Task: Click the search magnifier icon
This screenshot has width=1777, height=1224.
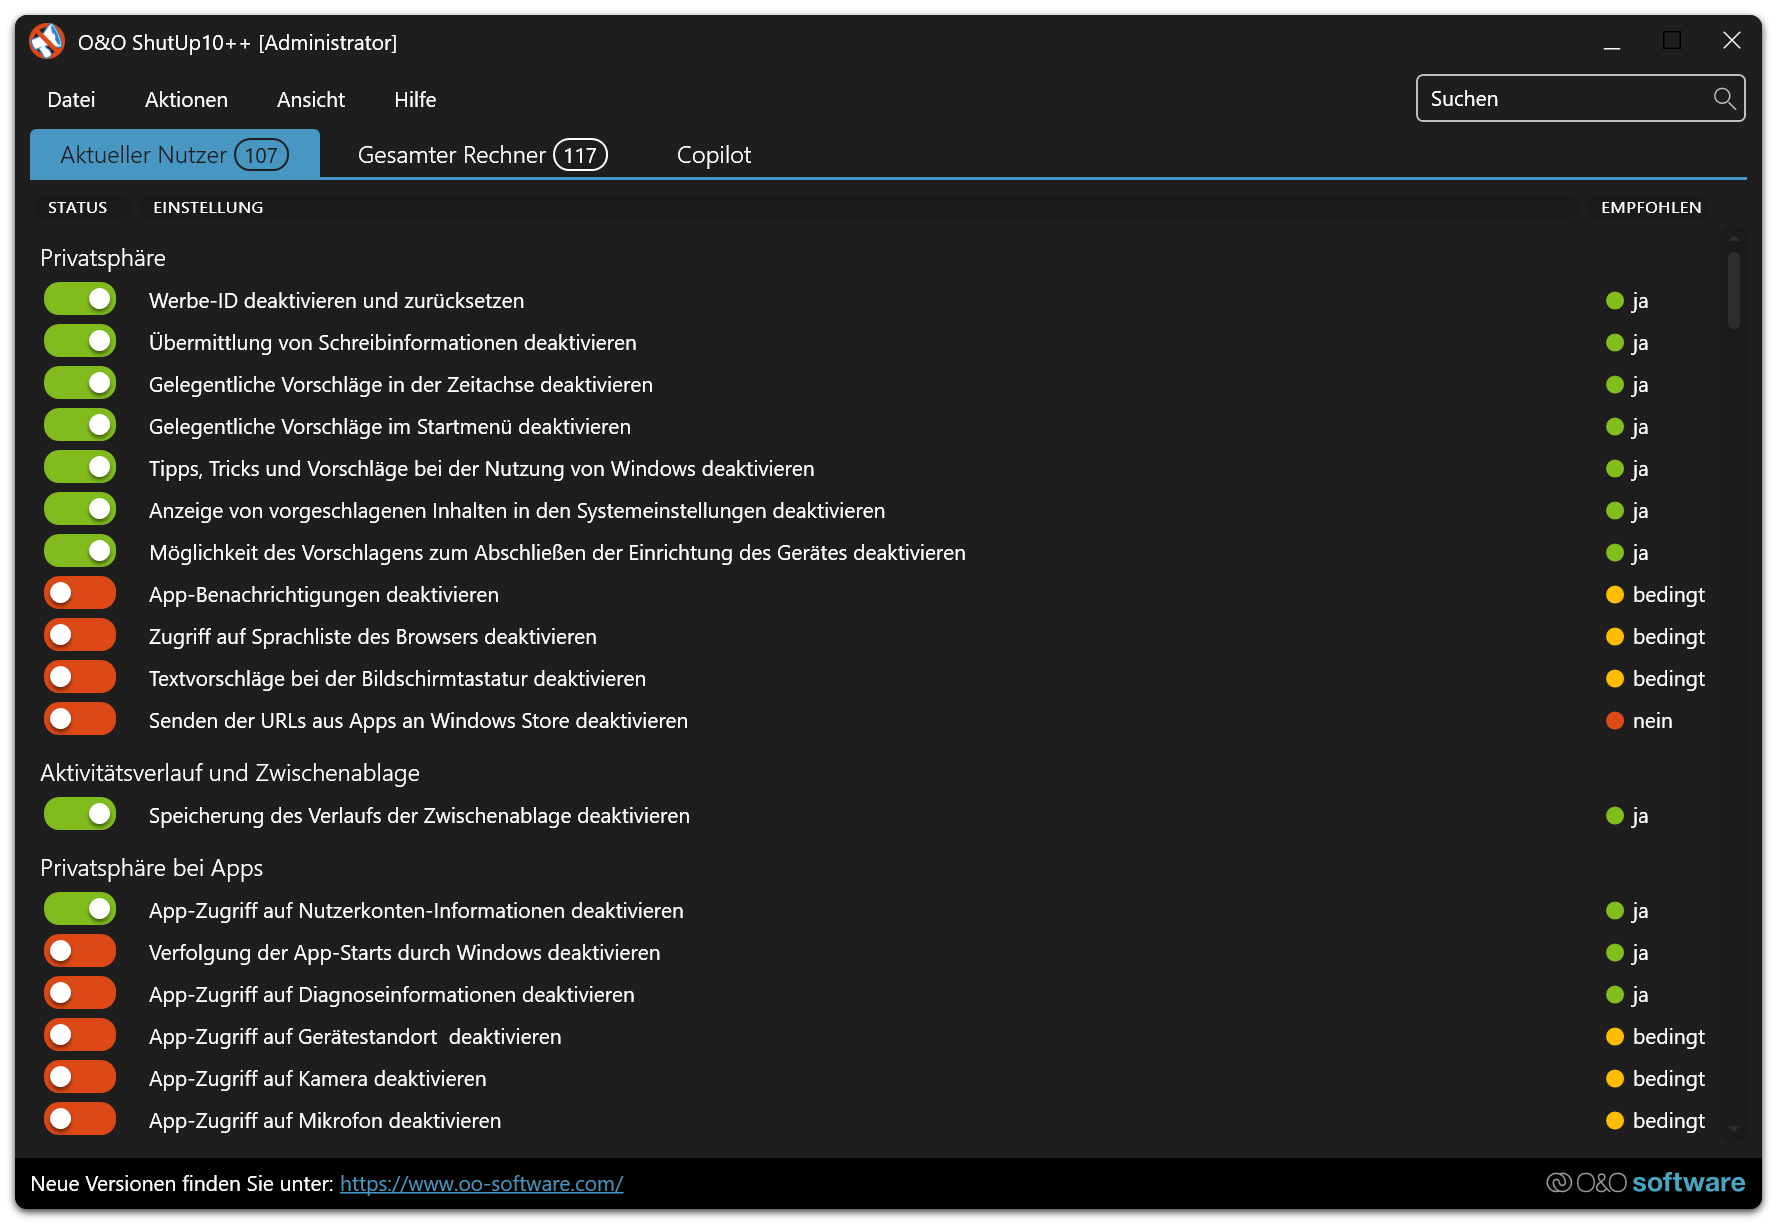Action: pyautogui.click(x=1723, y=98)
